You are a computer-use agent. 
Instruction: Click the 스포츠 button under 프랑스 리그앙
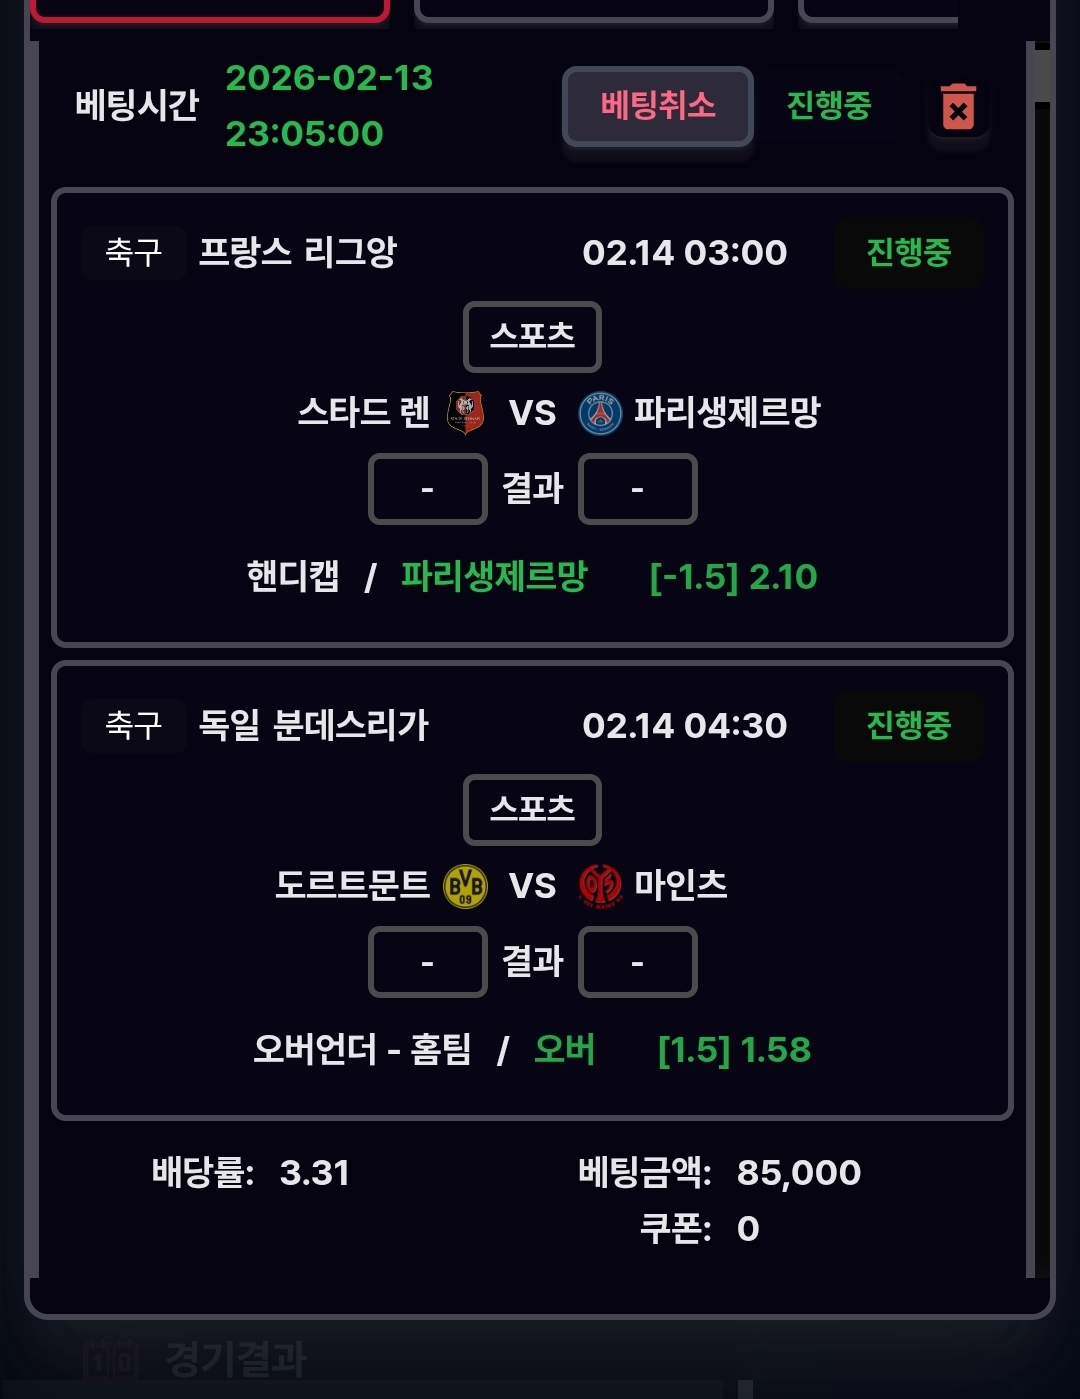point(532,336)
